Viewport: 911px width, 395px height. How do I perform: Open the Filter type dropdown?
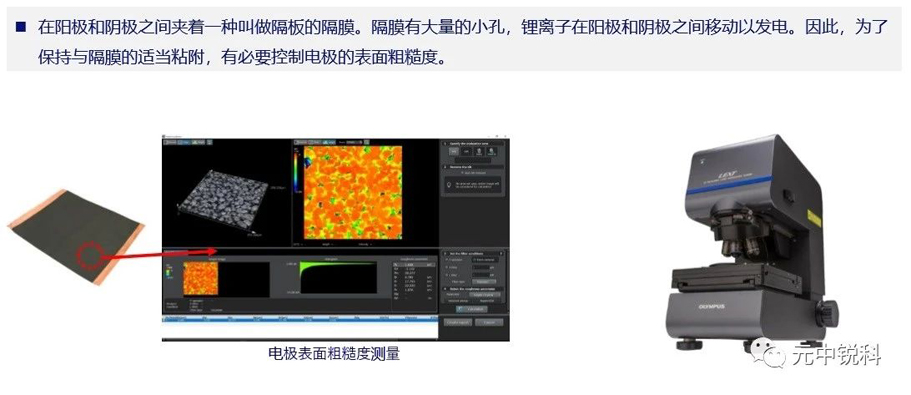(x=484, y=282)
